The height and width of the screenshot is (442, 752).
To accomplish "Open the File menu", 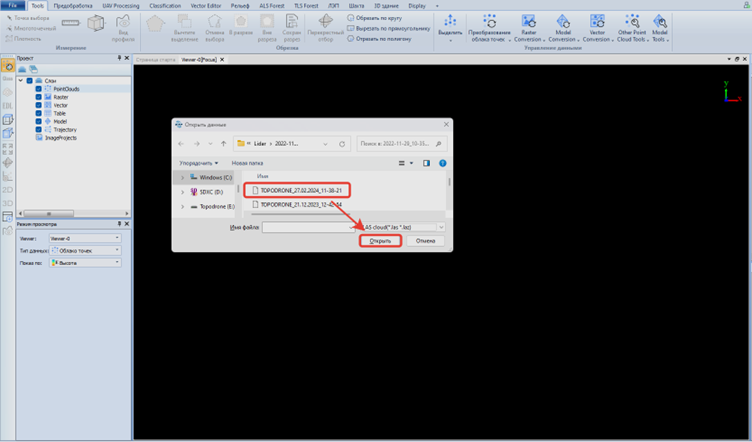I will (x=13, y=6).
